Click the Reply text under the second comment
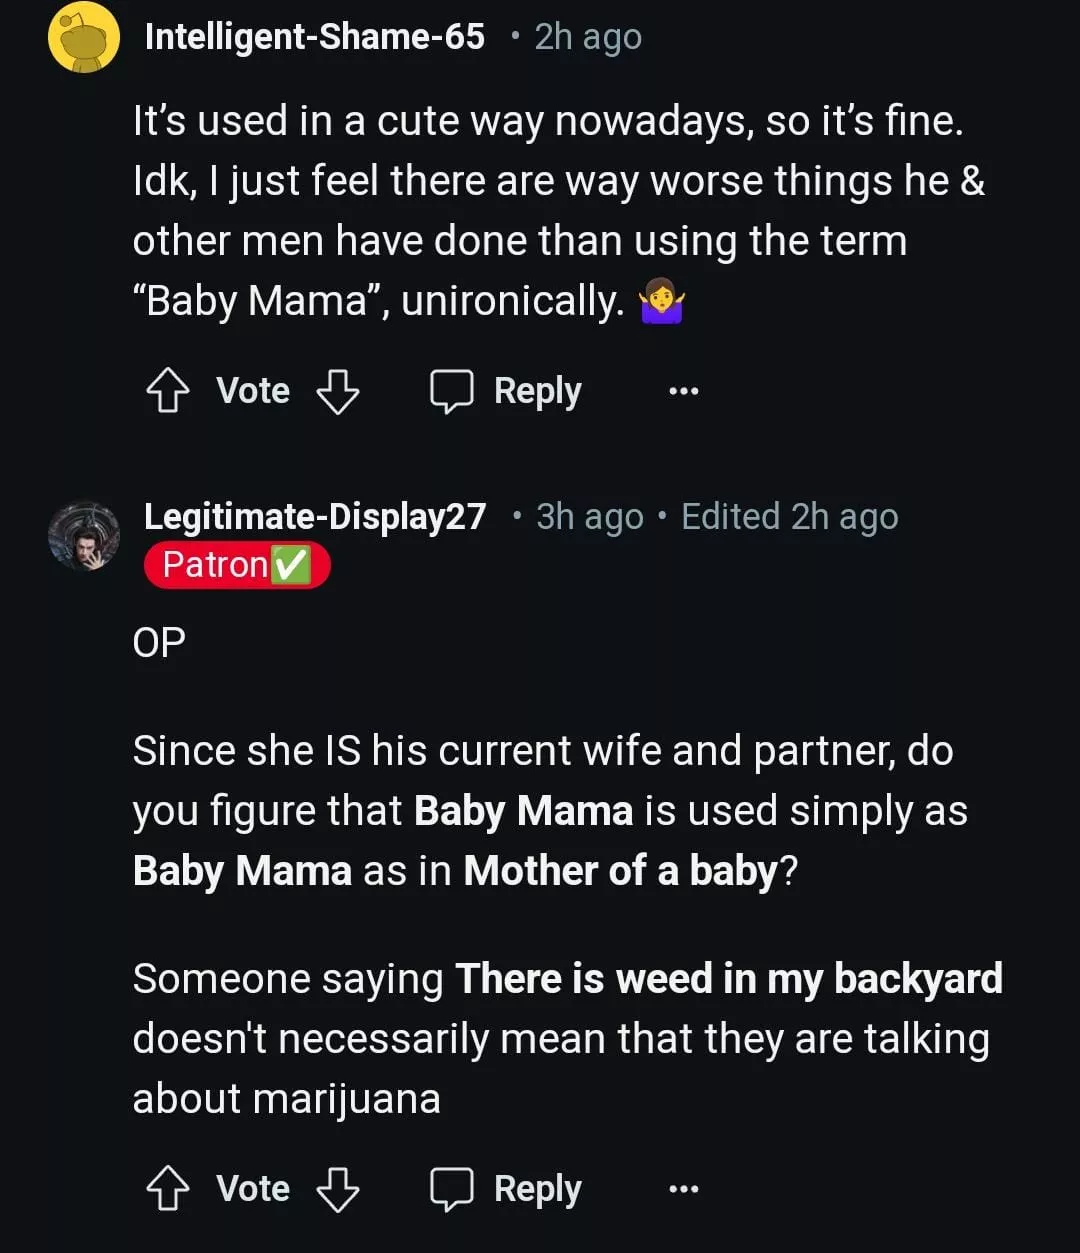 point(537,1189)
